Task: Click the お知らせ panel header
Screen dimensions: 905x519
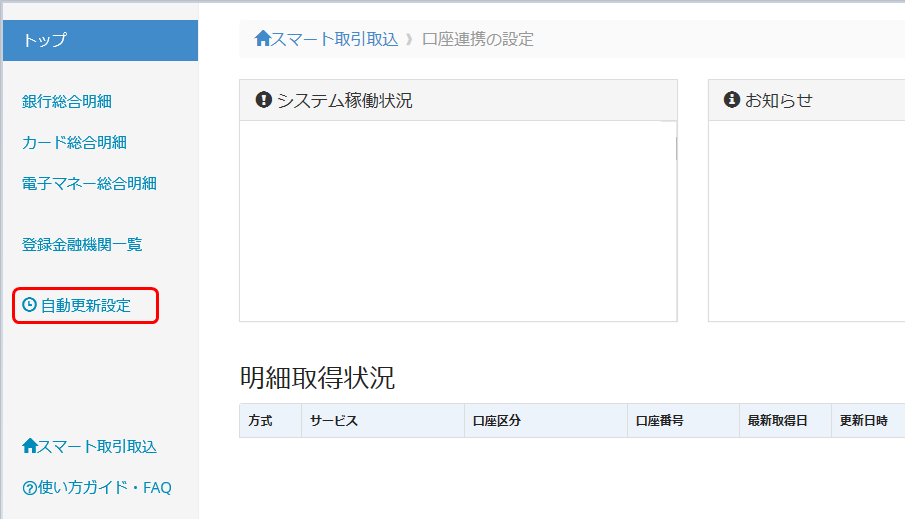Action: [x=807, y=100]
